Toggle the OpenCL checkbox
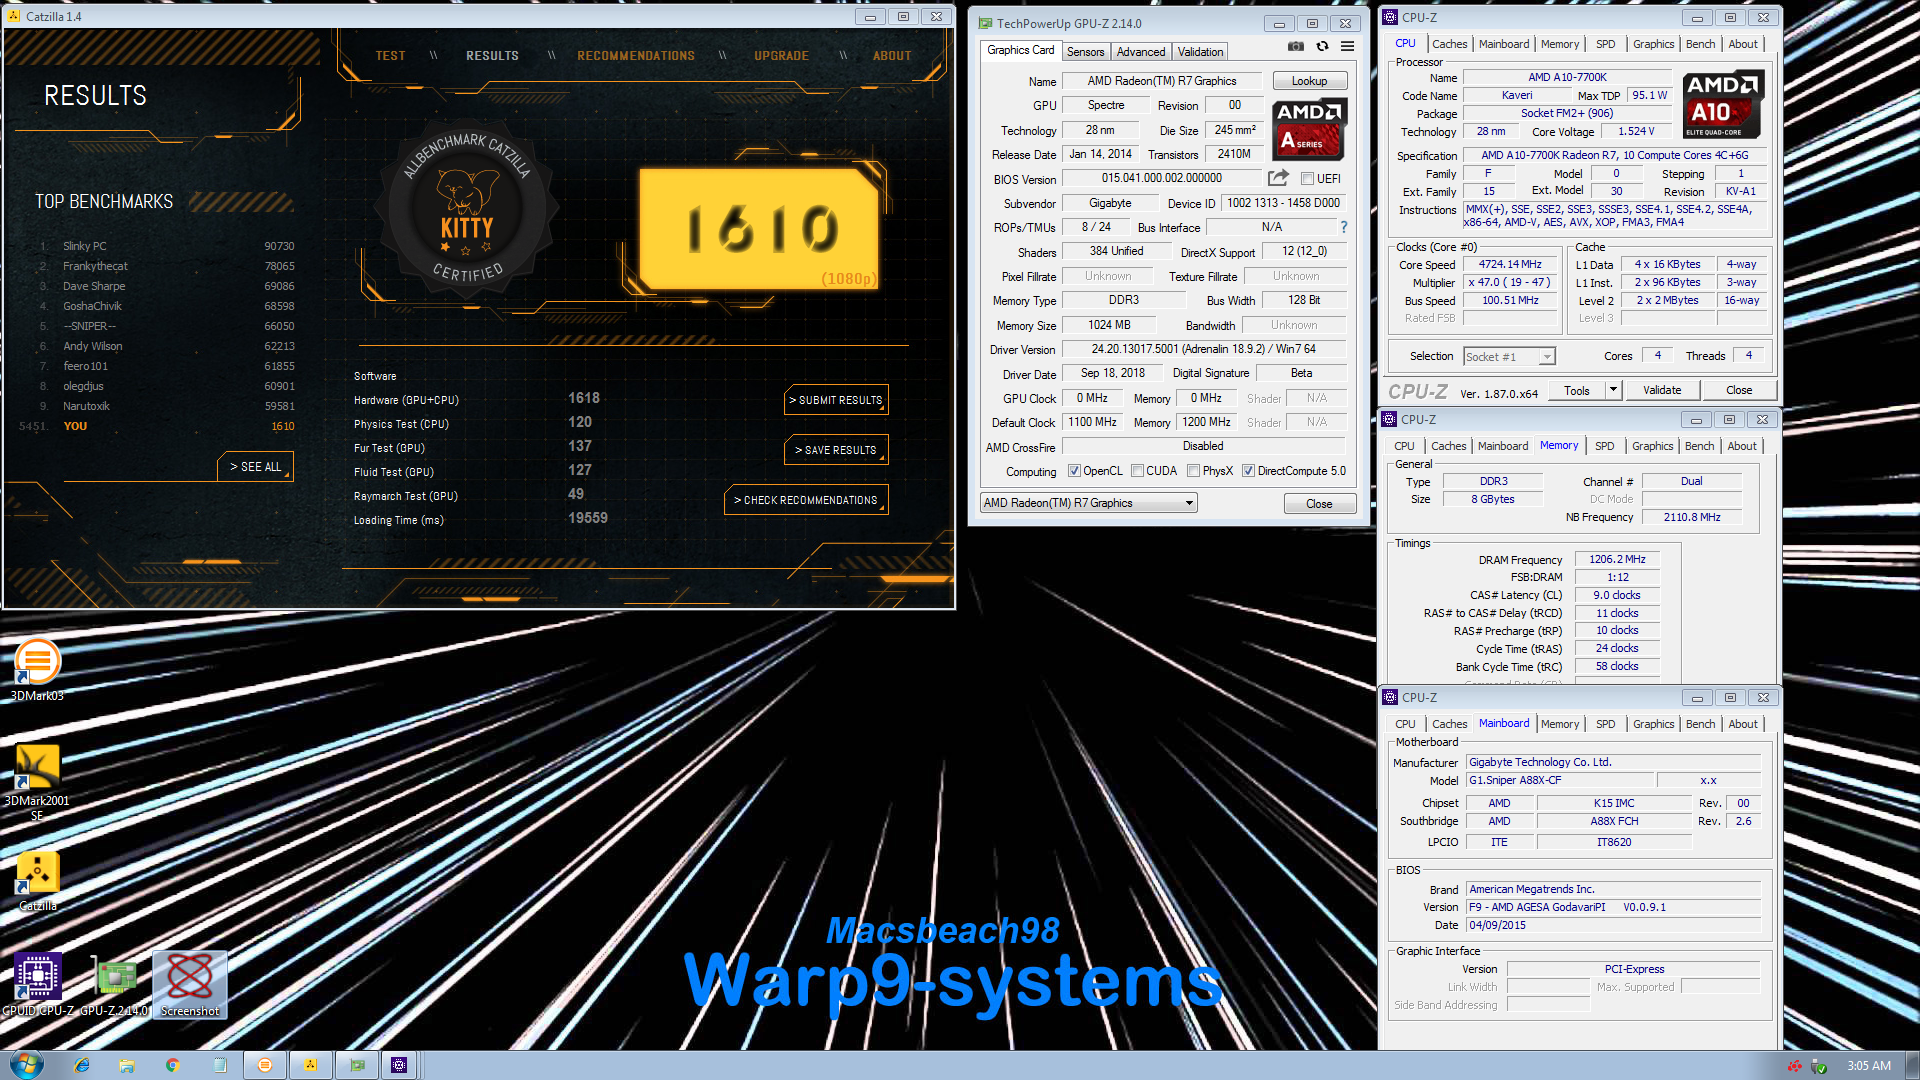This screenshot has width=1920, height=1080. [x=1074, y=471]
